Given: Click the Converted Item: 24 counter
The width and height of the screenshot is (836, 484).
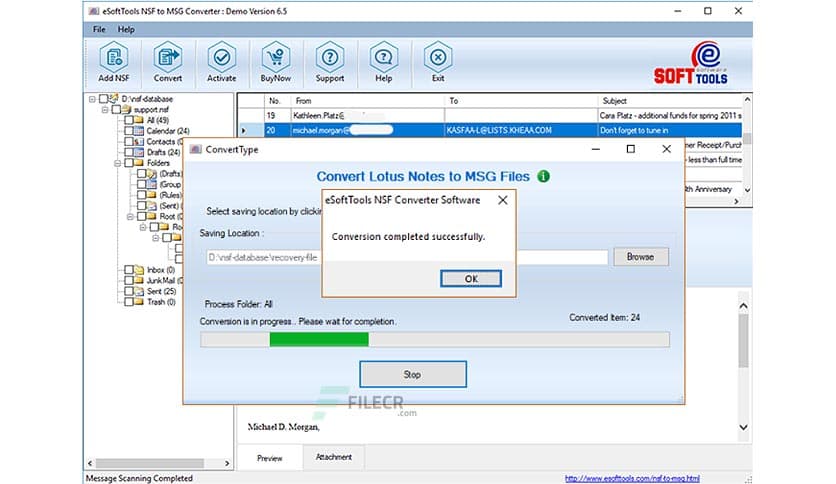Looking at the screenshot, I should click(604, 317).
